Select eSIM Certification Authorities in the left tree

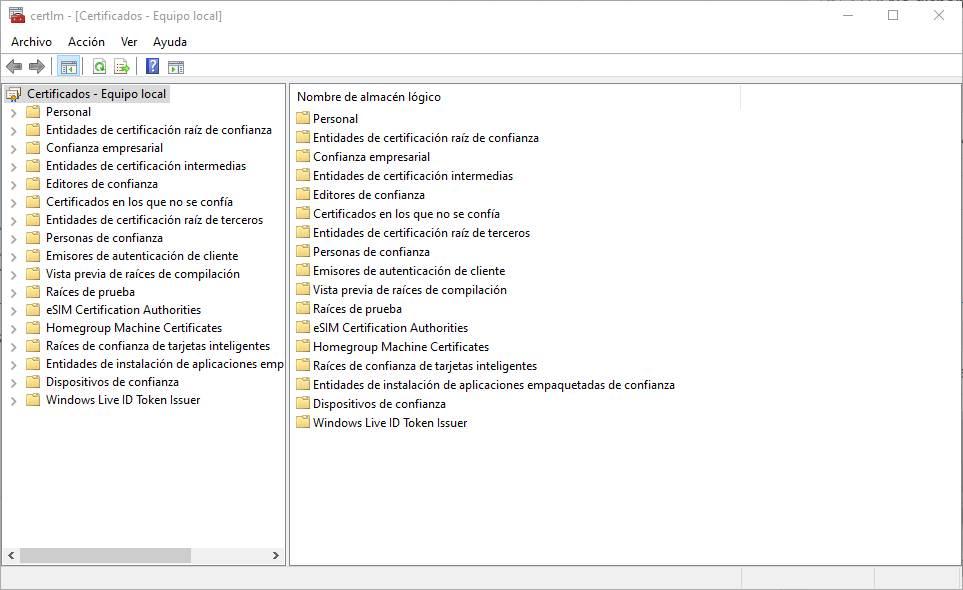pos(123,310)
